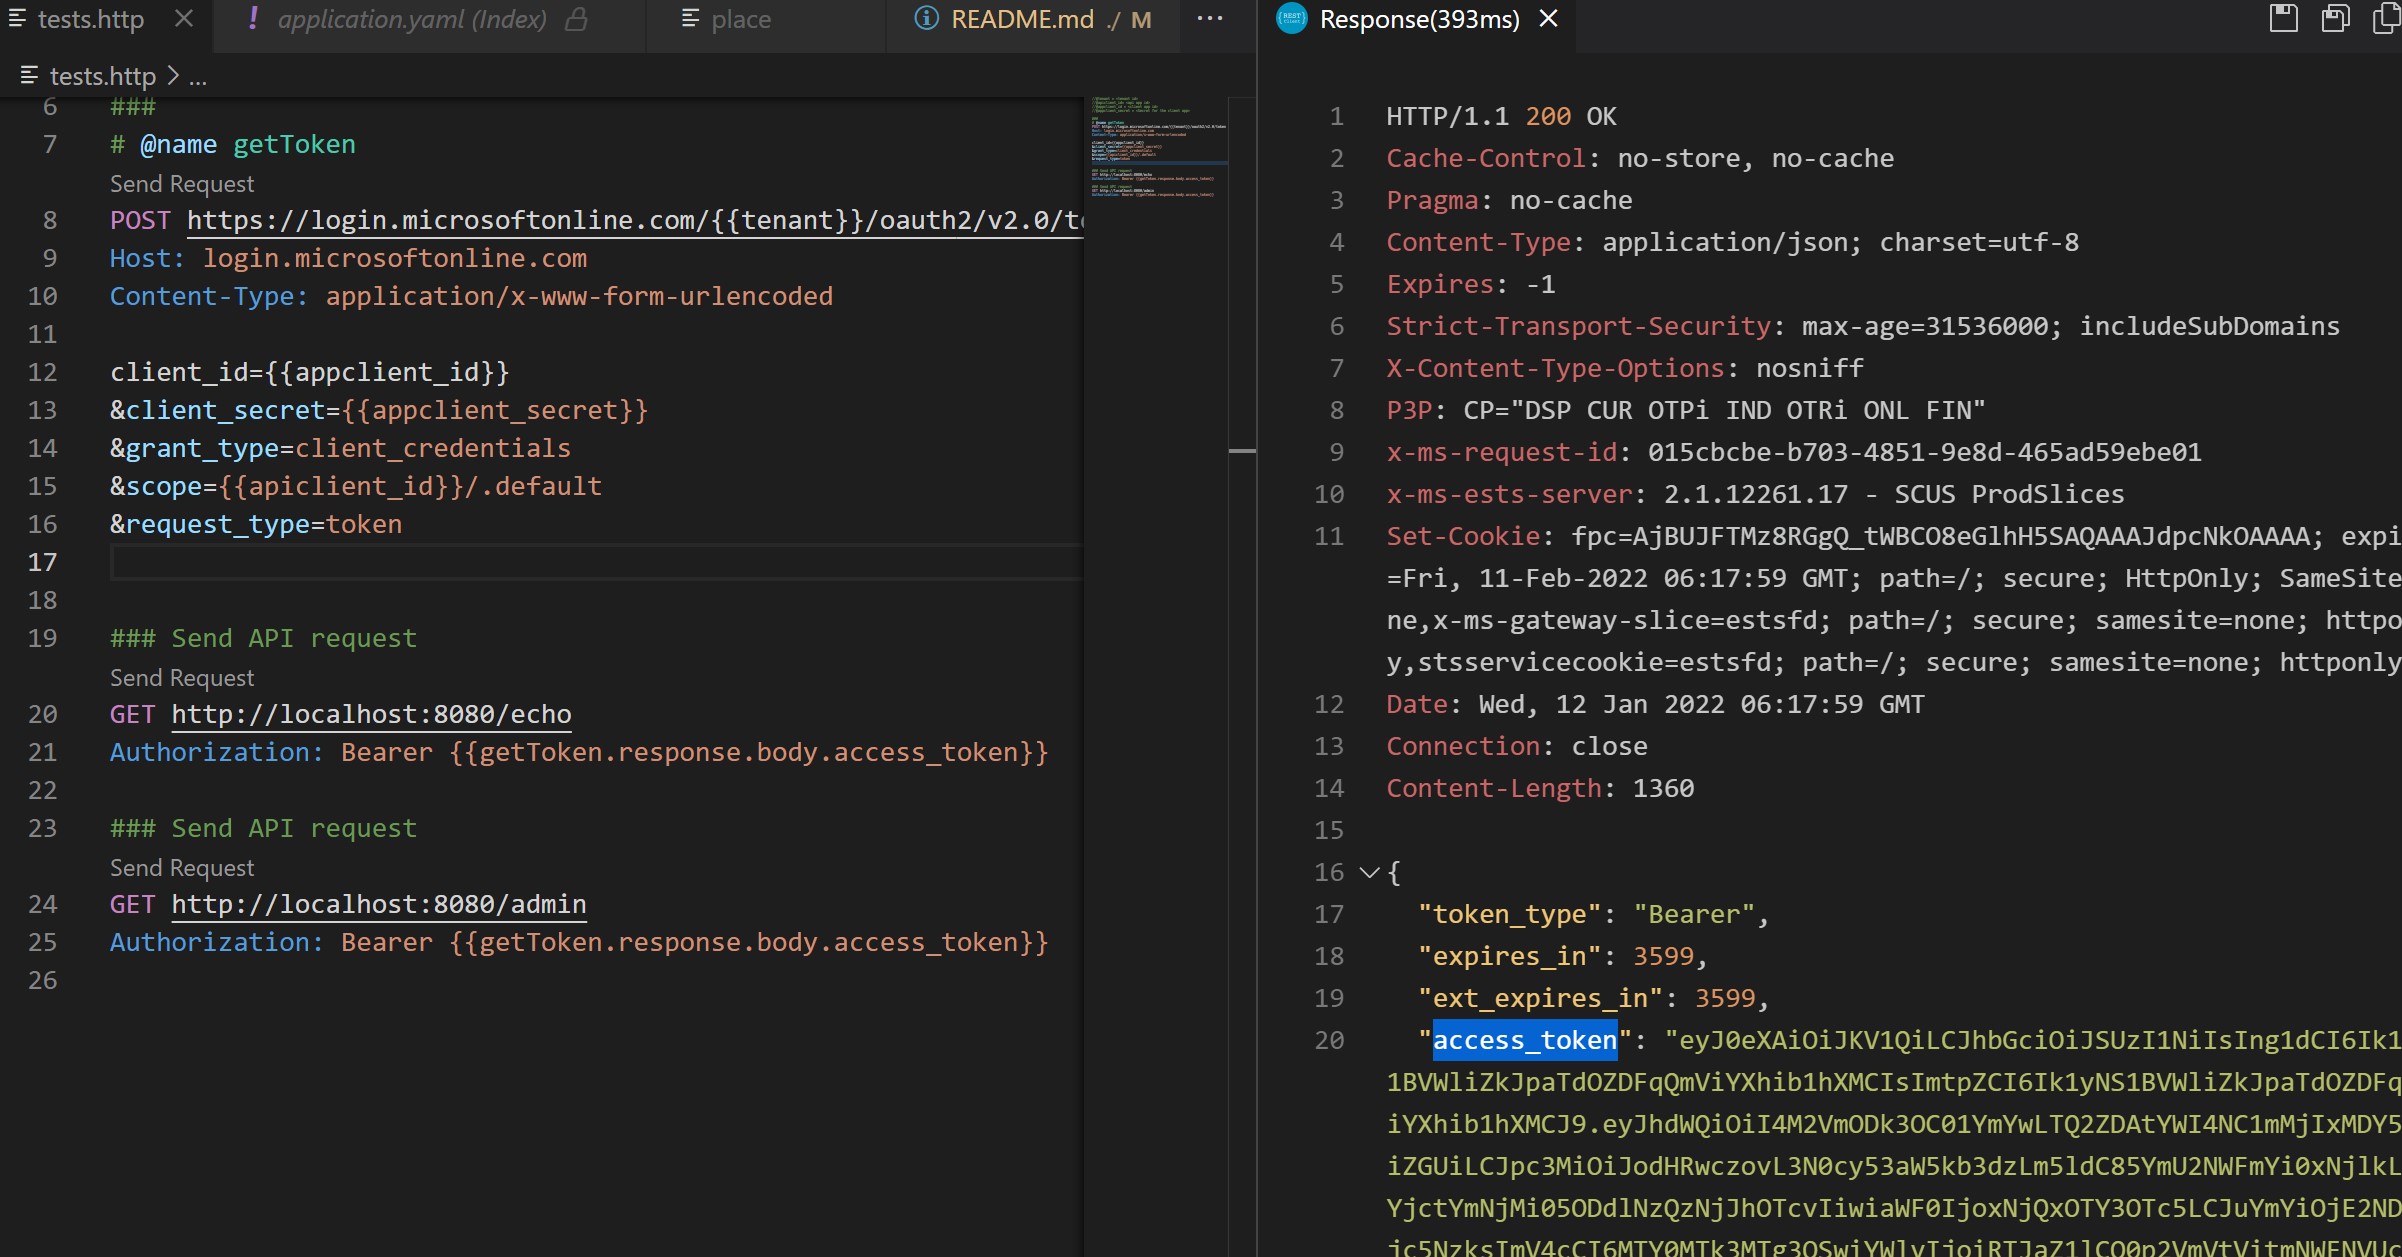Click '&grant_type=client_credentials' text
This screenshot has height=1257, width=2402.
click(x=340, y=448)
